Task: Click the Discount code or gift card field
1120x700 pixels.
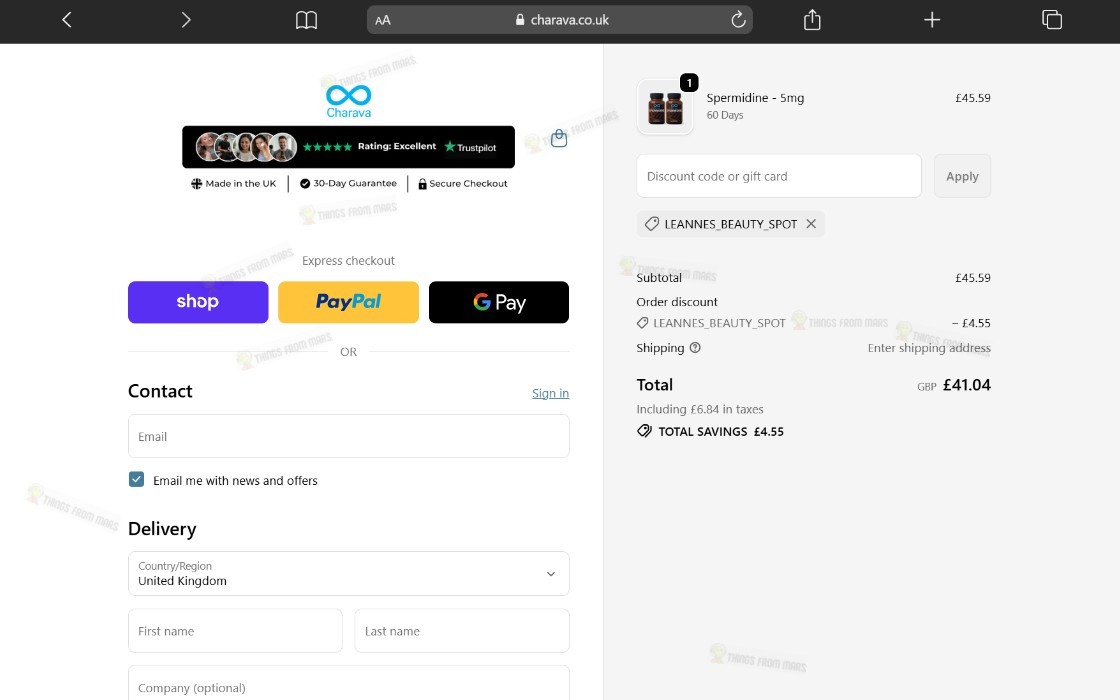Action: (779, 176)
